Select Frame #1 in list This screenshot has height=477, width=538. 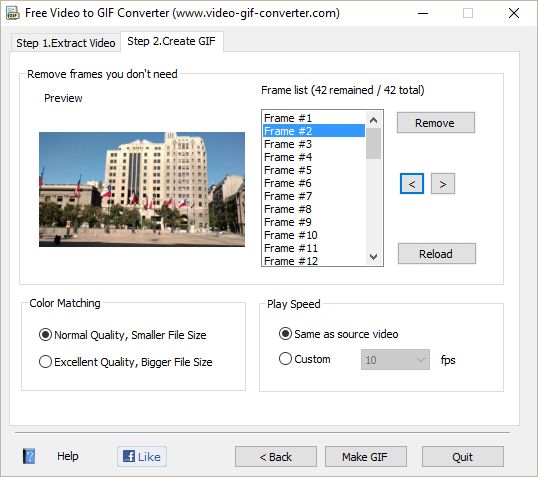click(x=314, y=118)
